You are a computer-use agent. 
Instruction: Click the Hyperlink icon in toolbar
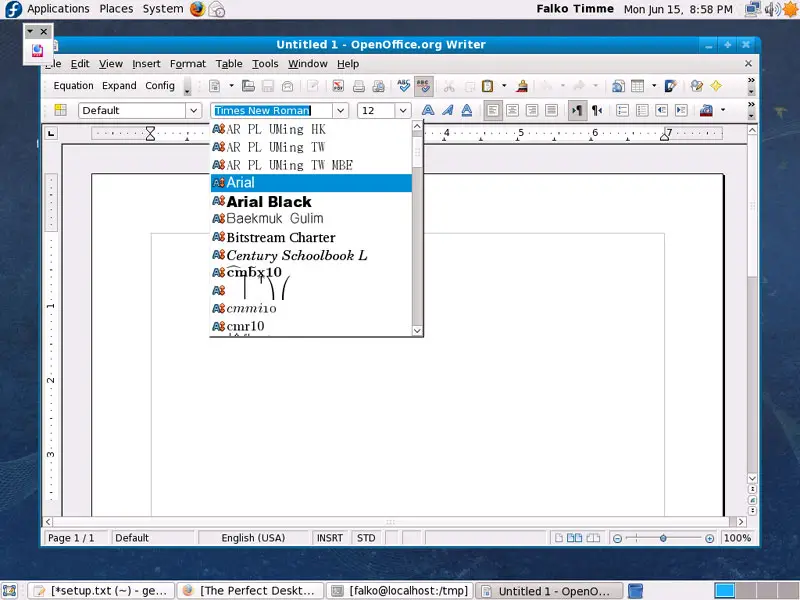pos(618,86)
